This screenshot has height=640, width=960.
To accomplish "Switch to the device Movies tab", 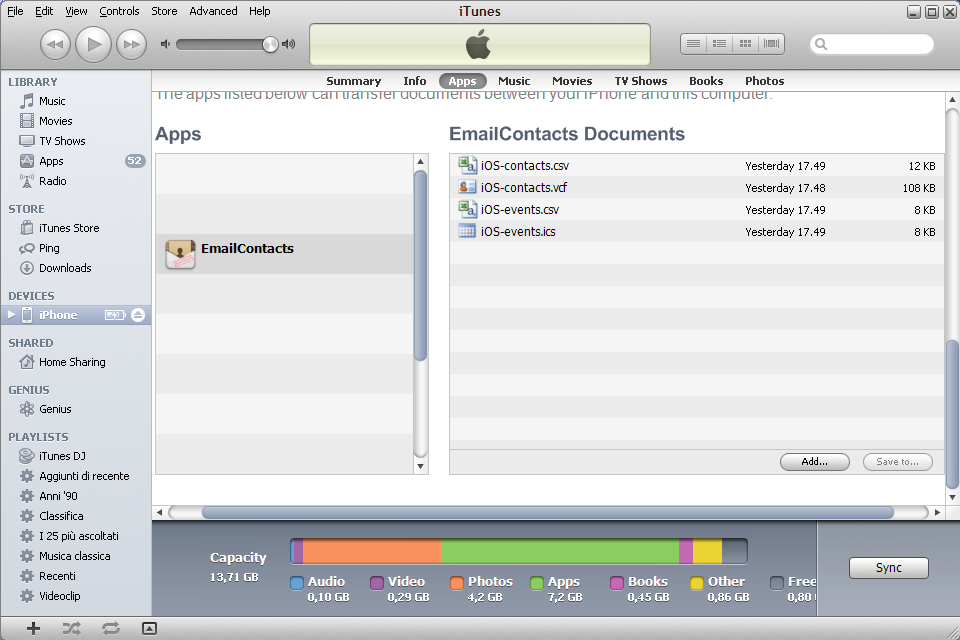I will tap(572, 81).
